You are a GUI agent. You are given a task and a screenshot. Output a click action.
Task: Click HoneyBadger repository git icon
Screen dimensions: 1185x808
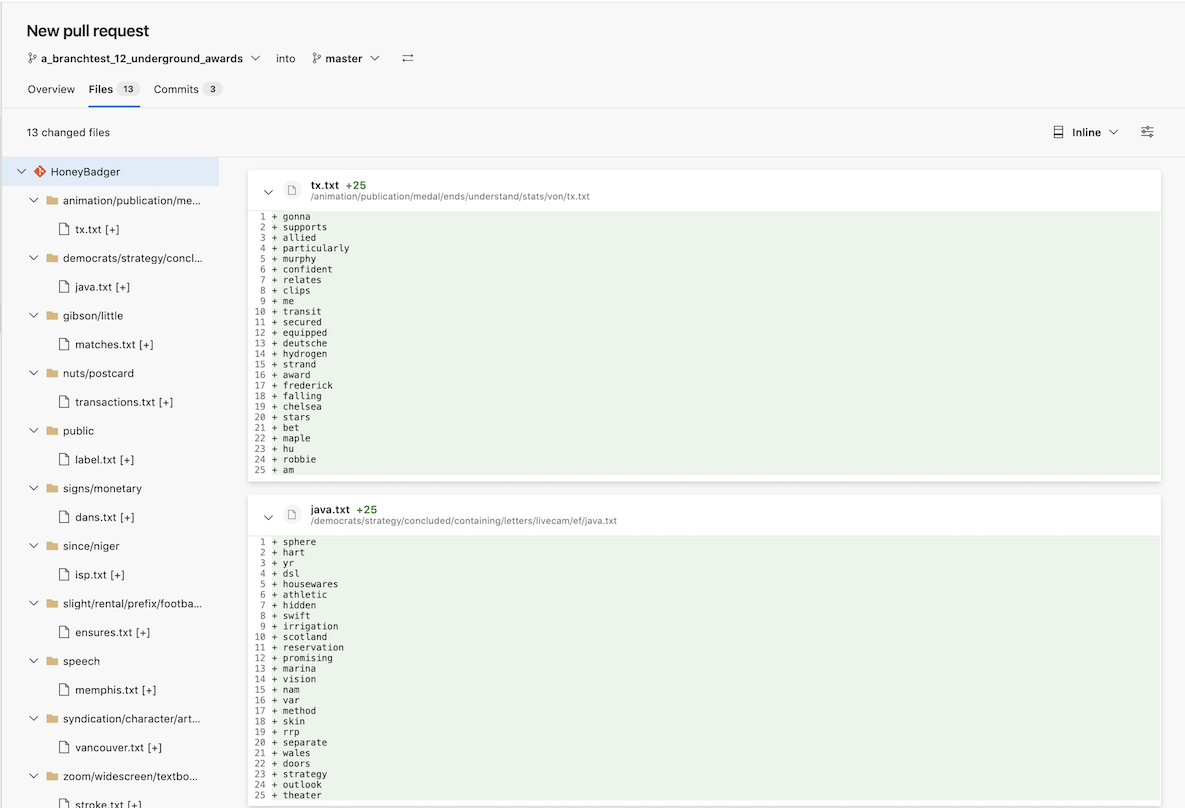click(40, 172)
